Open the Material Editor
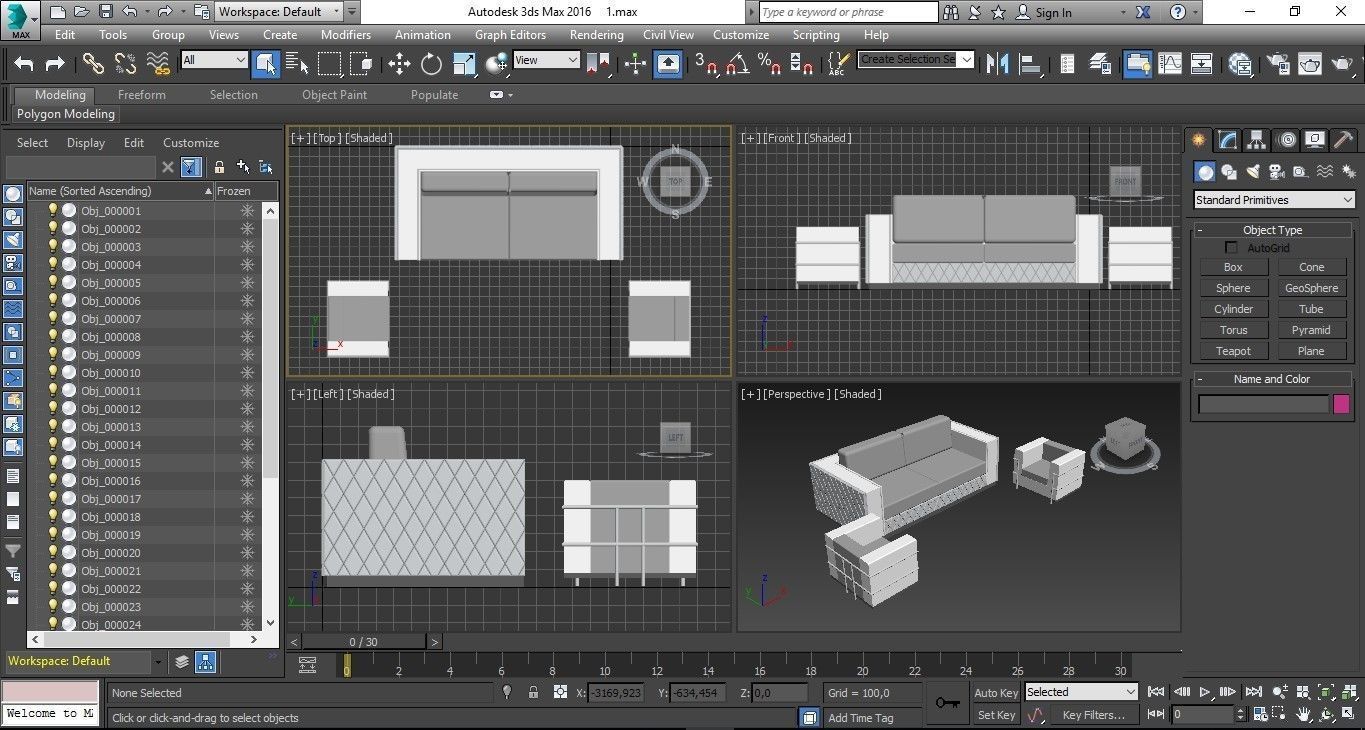 pyautogui.click(x=1240, y=63)
